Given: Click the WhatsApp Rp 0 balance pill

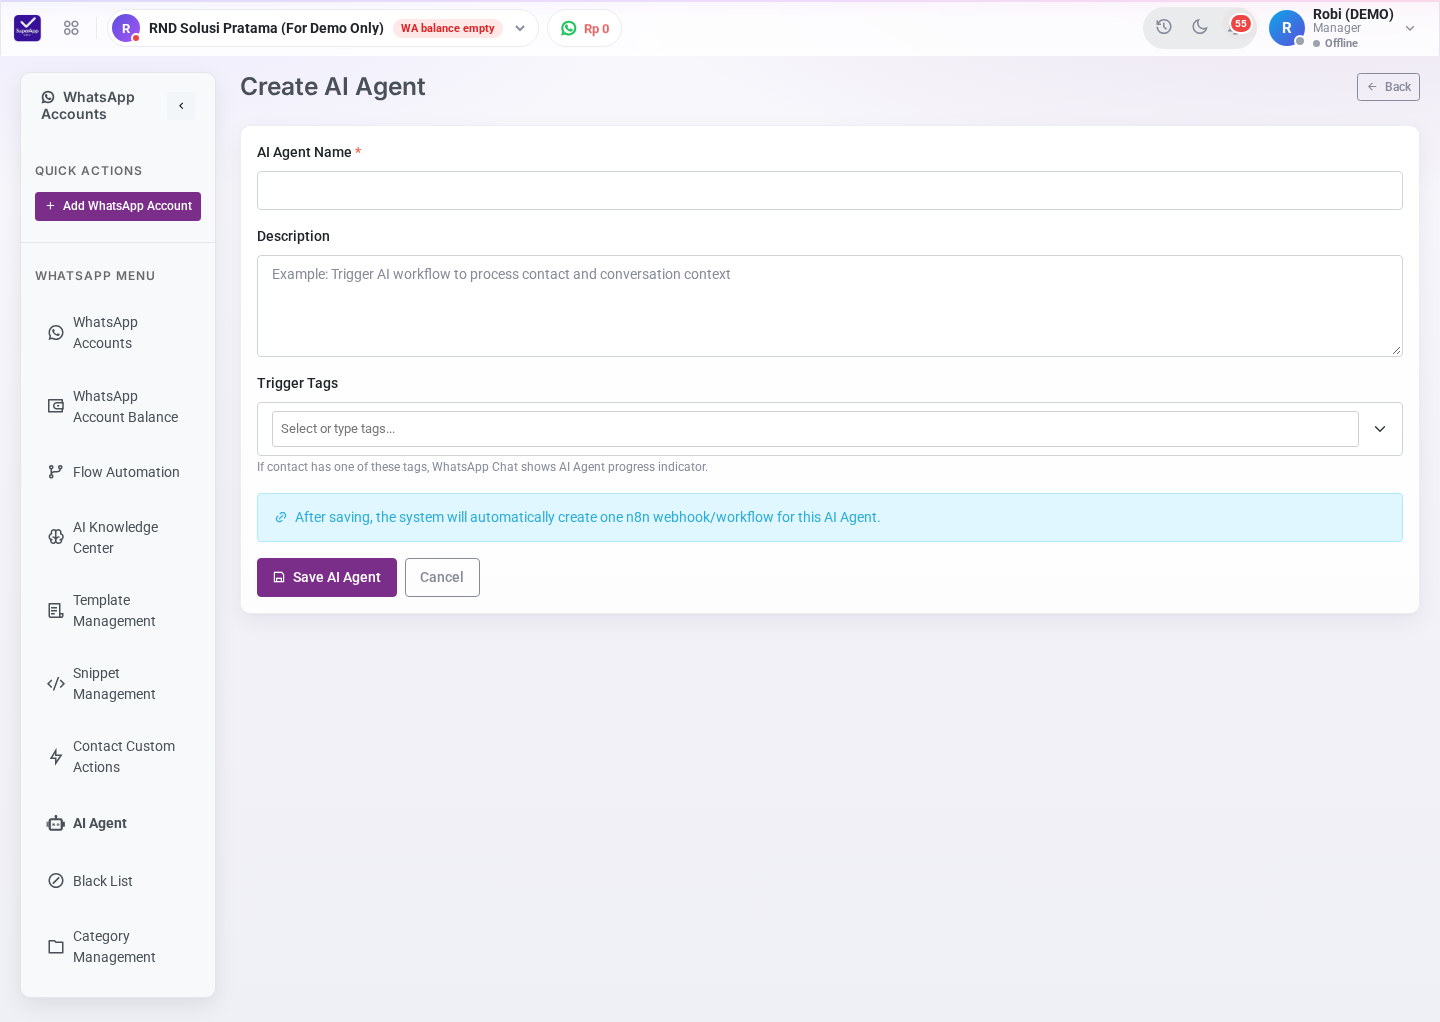Looking at the screenshot, I should [x=585, y=28].
